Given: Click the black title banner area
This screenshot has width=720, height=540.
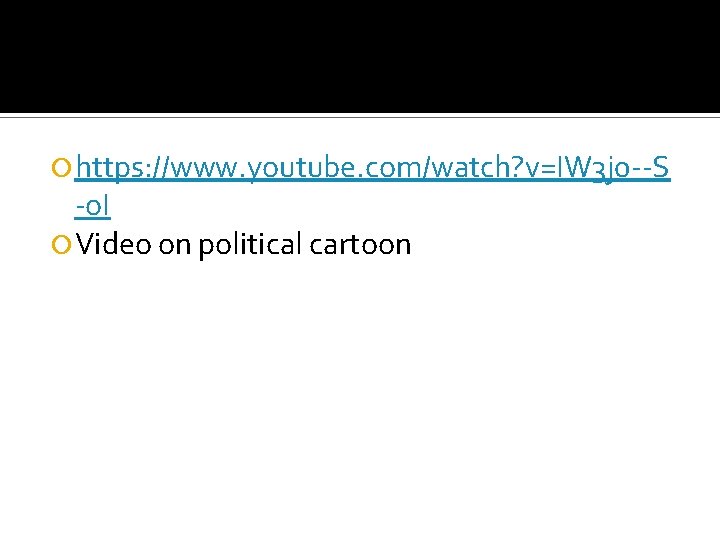Looking at the screenshot, I should point(360,56).
